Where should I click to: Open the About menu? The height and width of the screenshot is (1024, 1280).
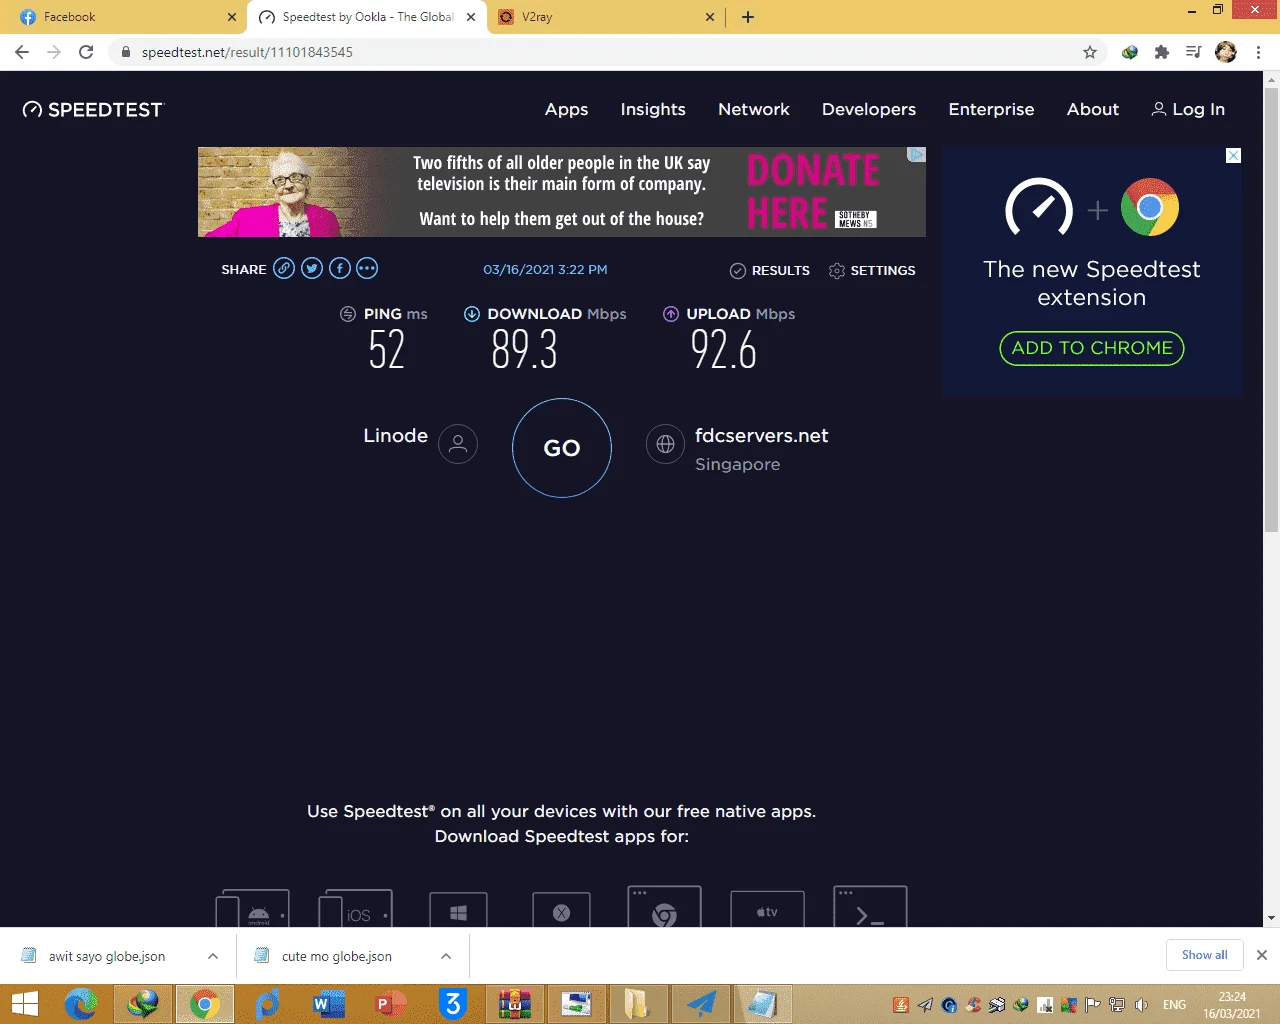tap(1093, 109)
